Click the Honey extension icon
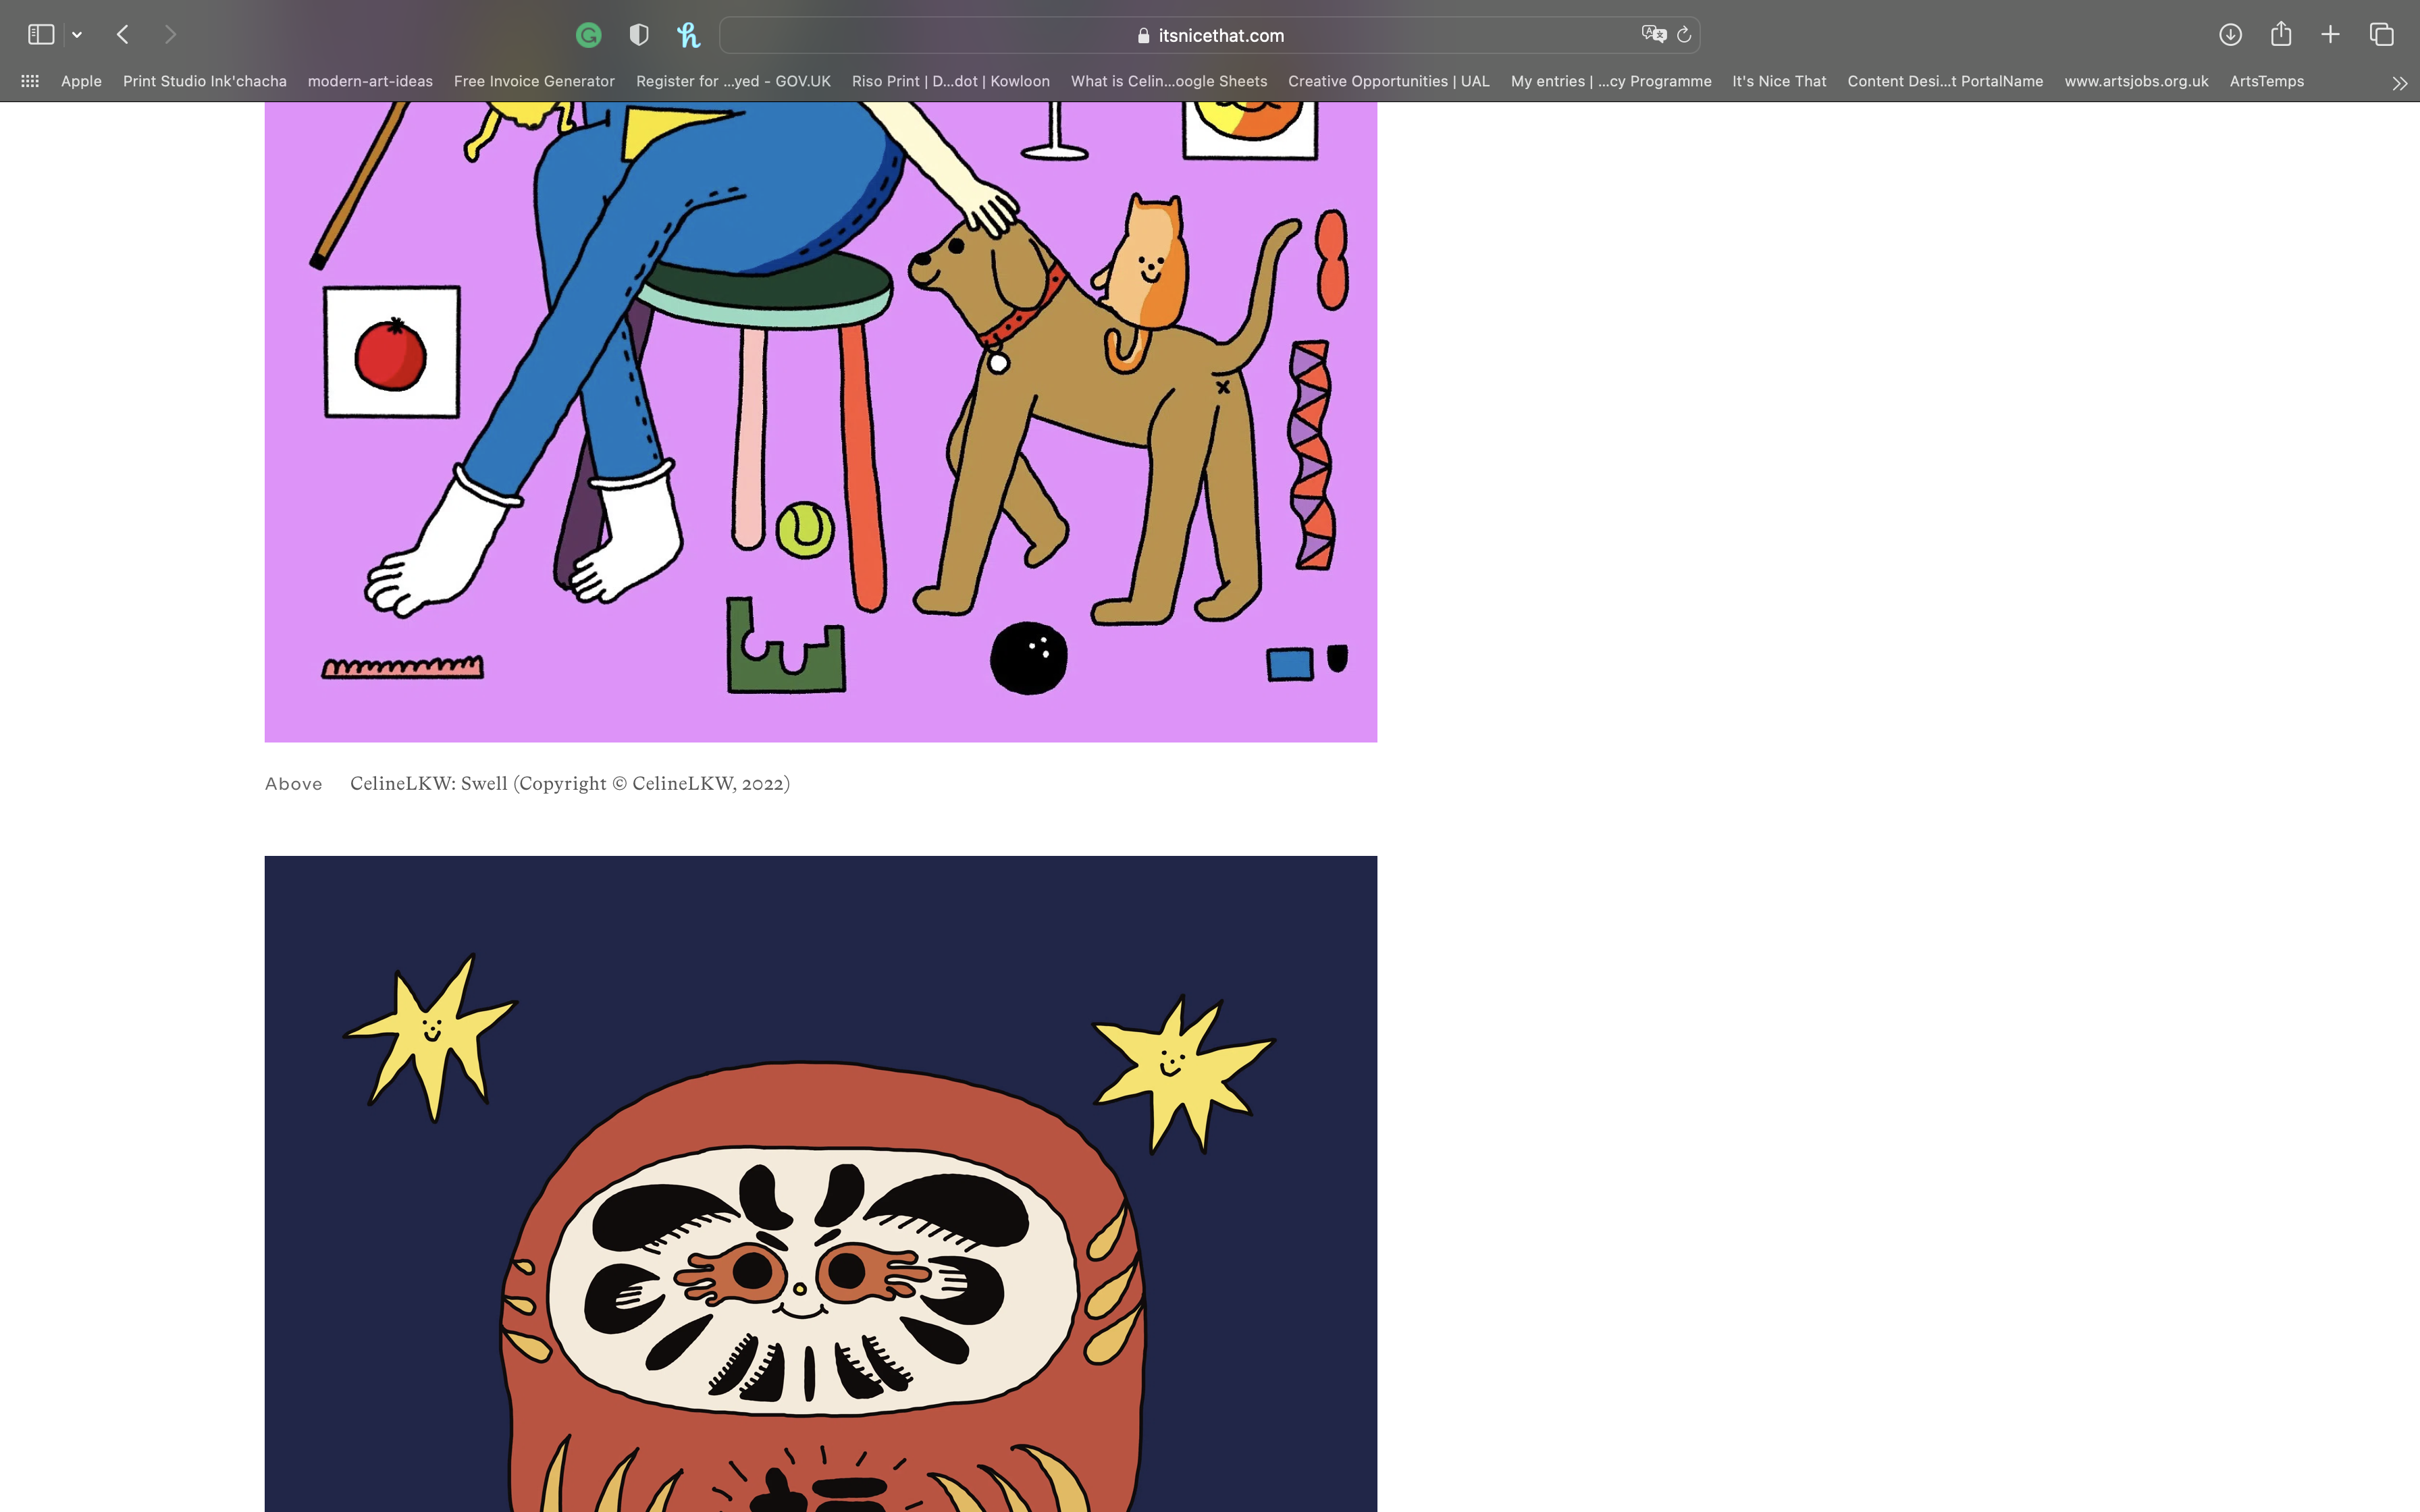 pyautogui.click(x=688, y=36)
